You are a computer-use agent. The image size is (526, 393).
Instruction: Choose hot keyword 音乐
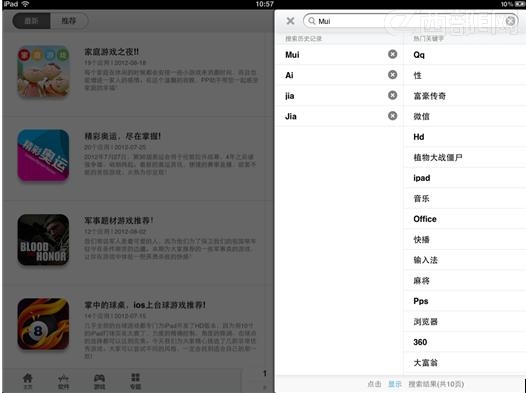(x=421, y=199)
